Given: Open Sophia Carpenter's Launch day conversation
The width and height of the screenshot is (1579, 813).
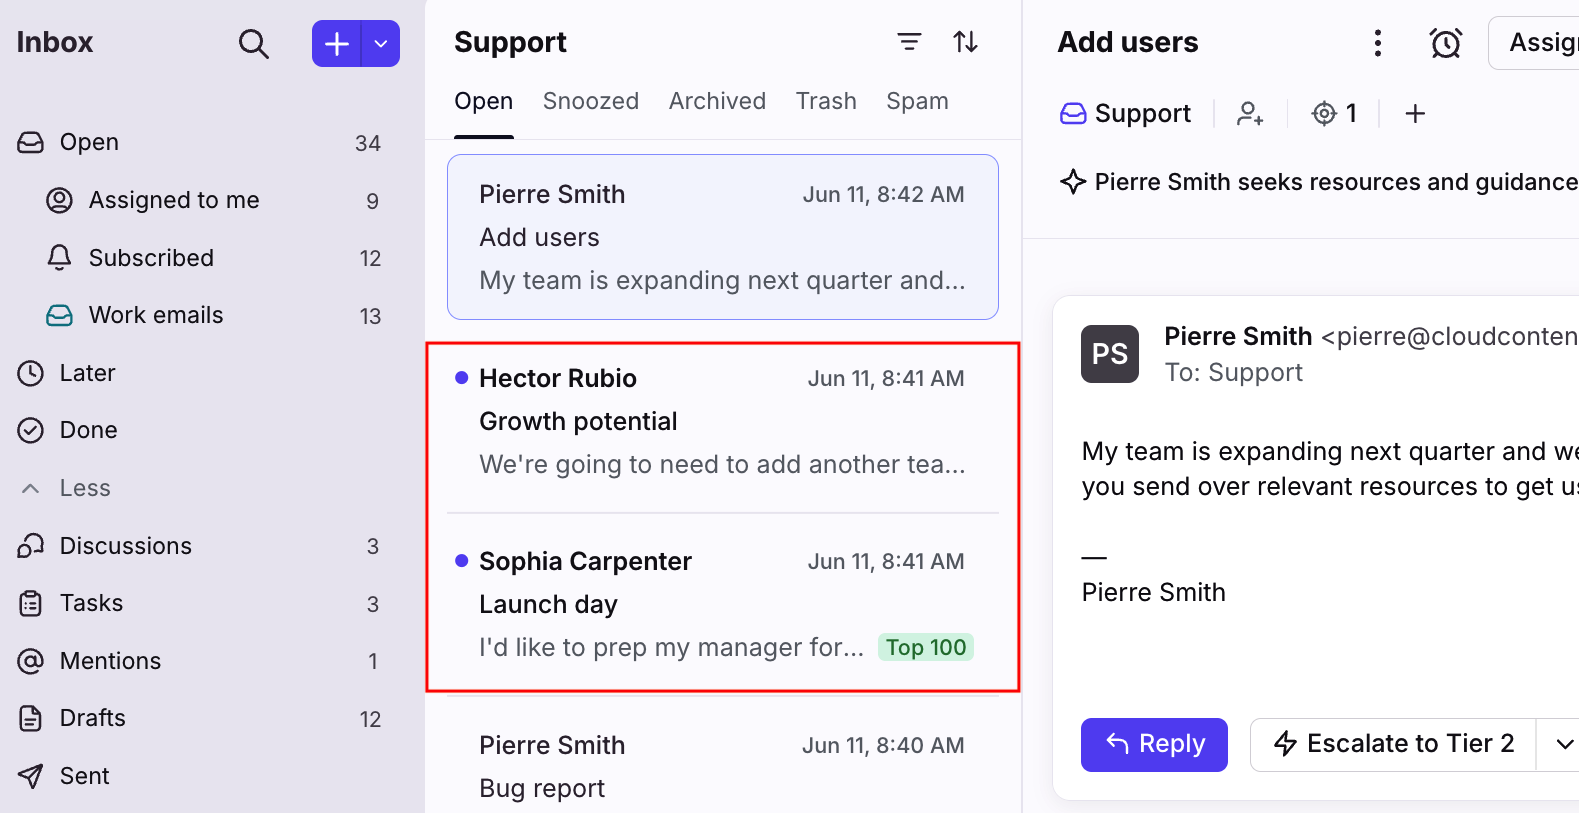Looking at the screenshot, I should click(x=723, y=604).
